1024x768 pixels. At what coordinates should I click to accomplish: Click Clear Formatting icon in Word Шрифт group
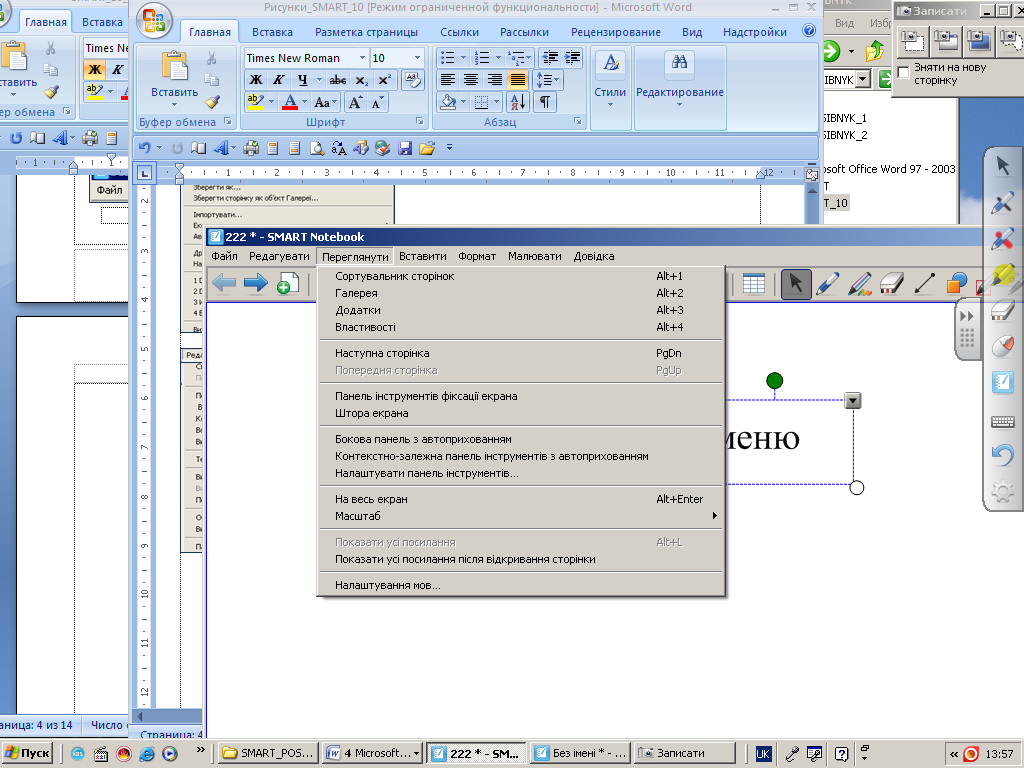click(413, 80)
